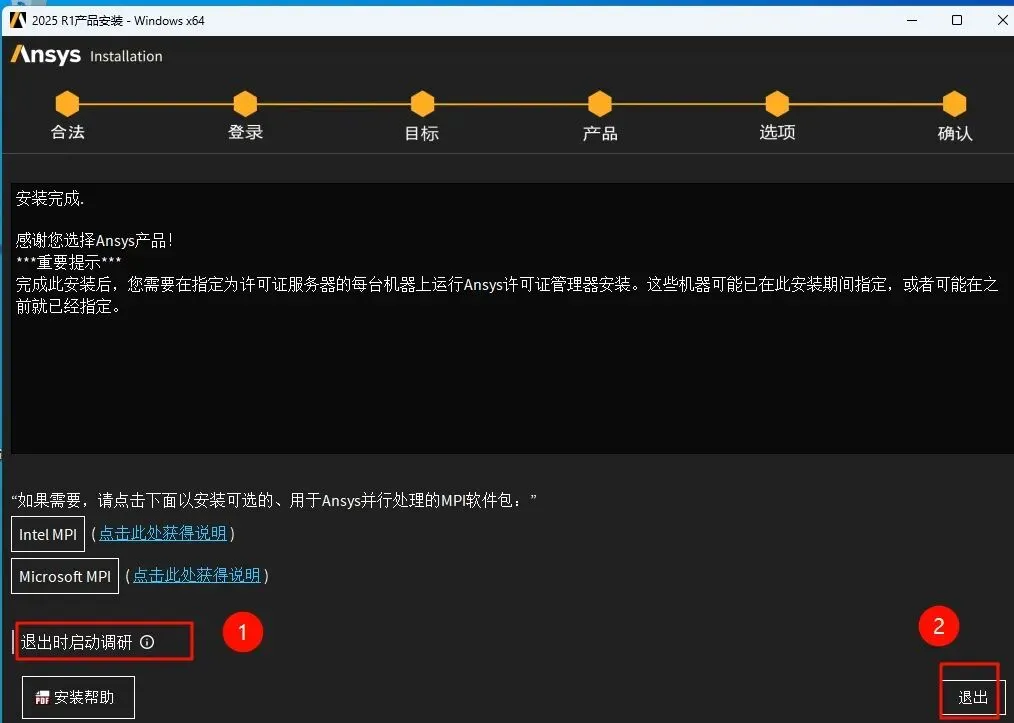The height and width of the screenshot is (723, 1014).
Task: Click the Ansys title bar icon
Action: pos(17,20)
